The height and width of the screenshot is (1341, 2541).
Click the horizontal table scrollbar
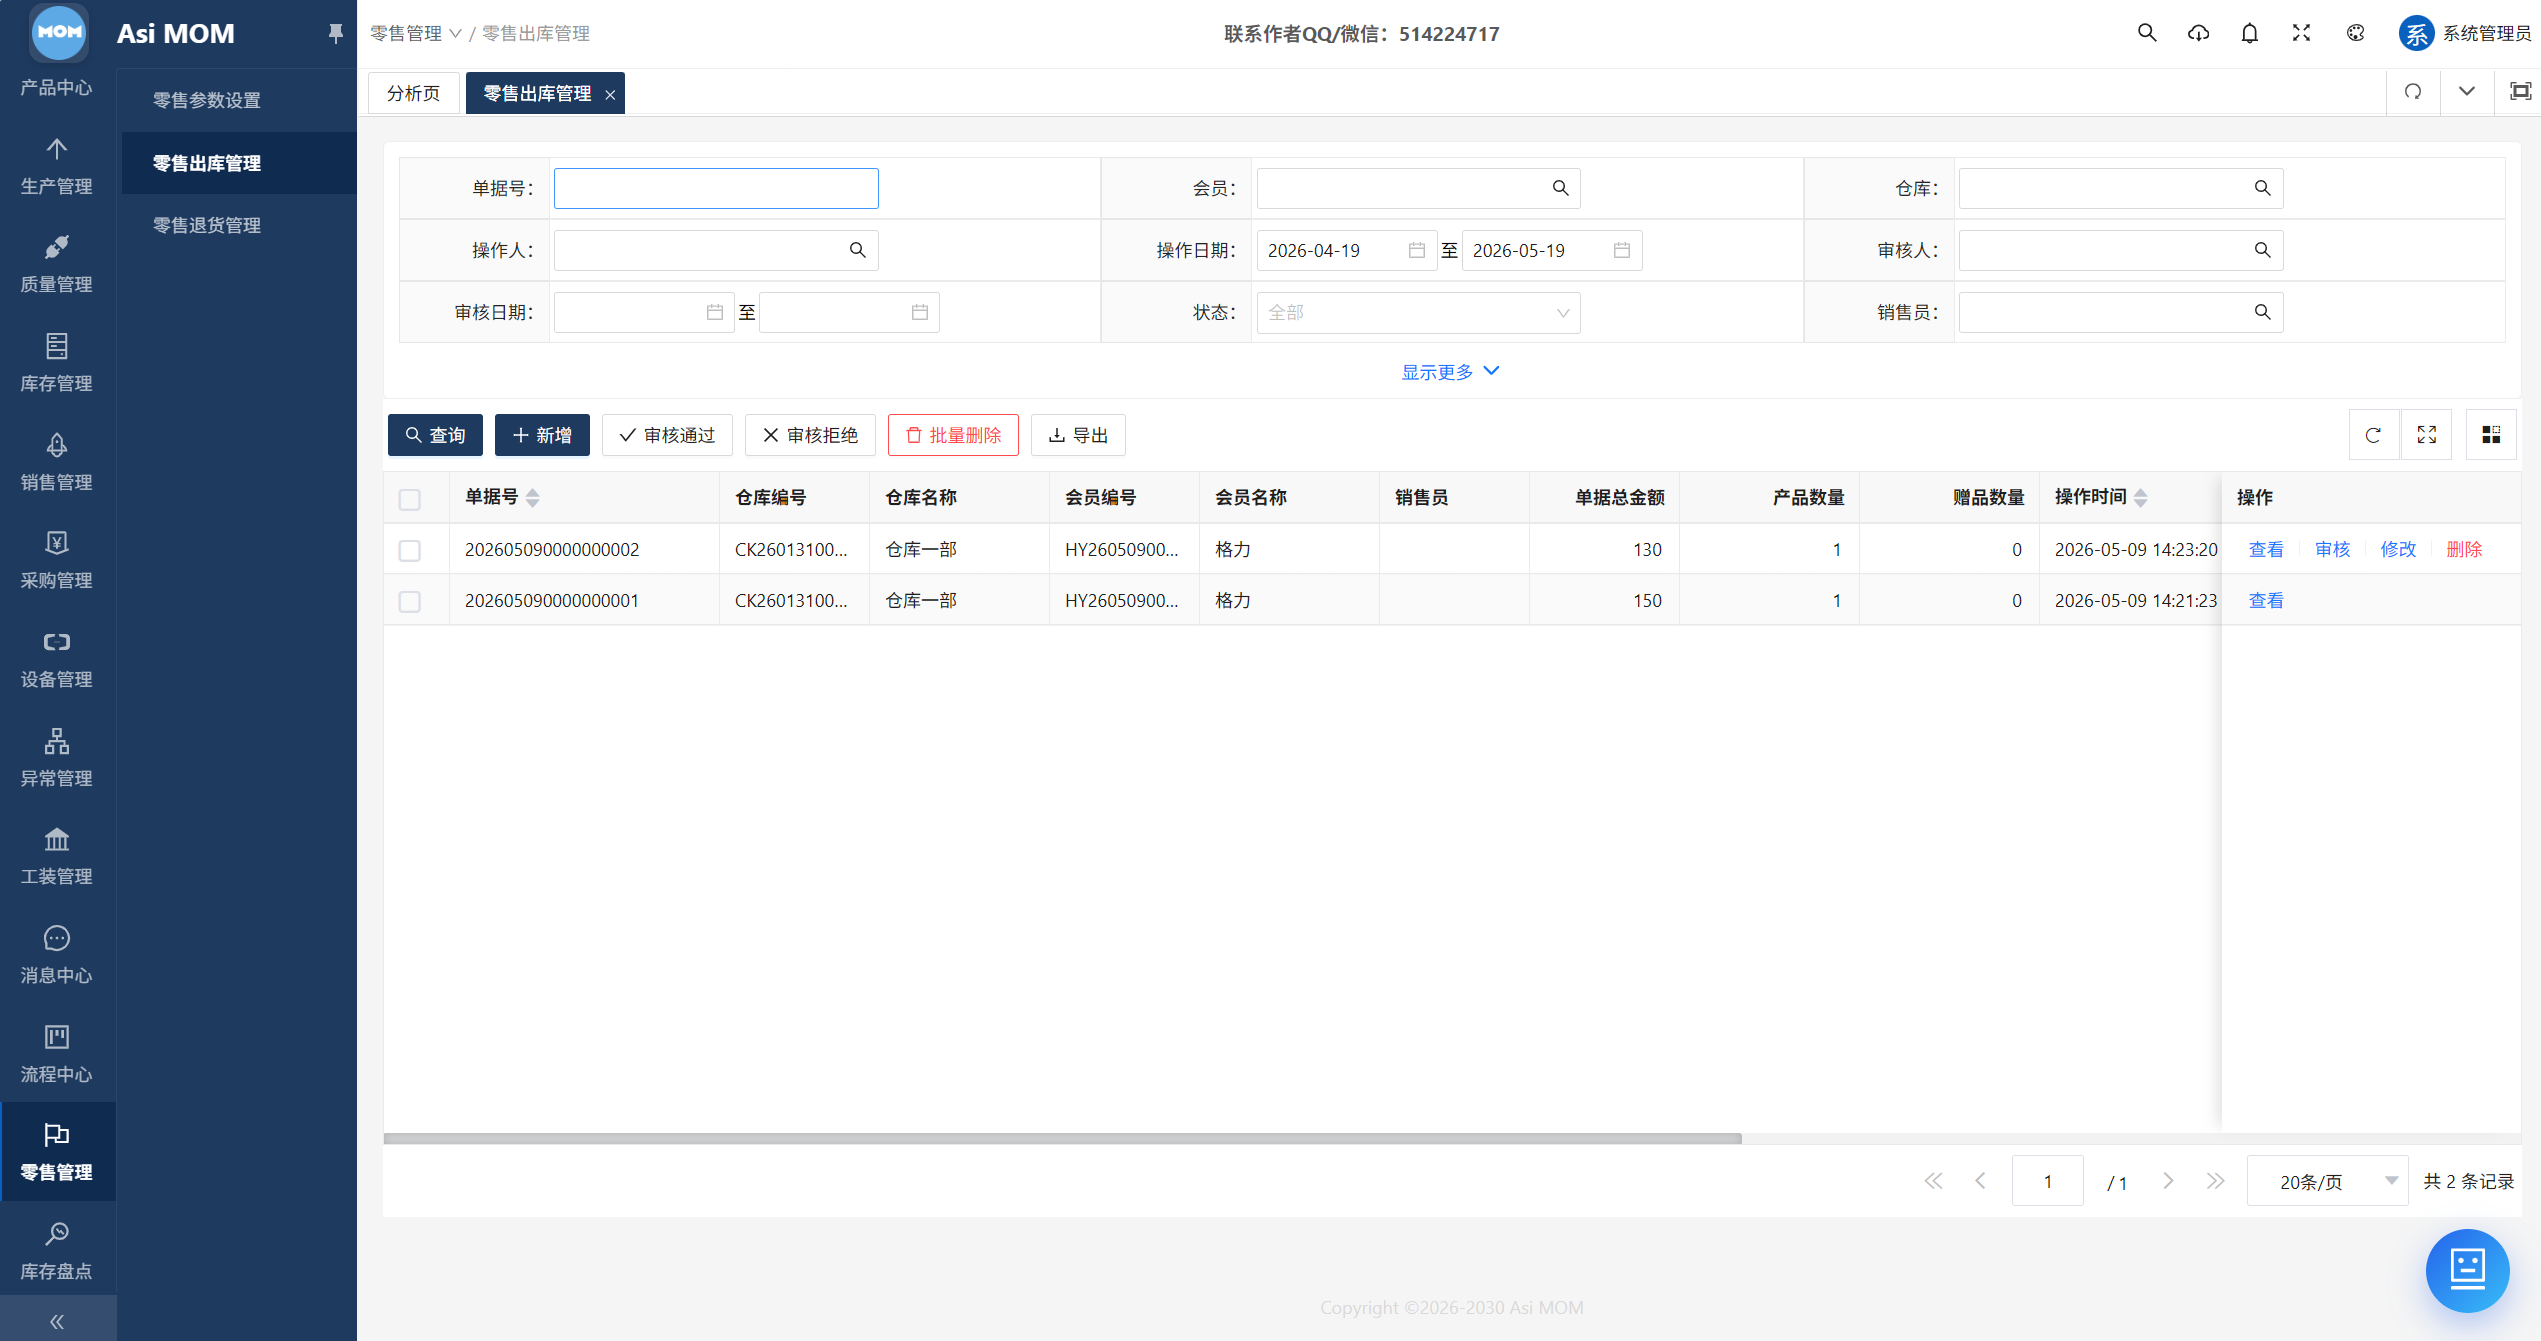click(x=1062, y=1138)
